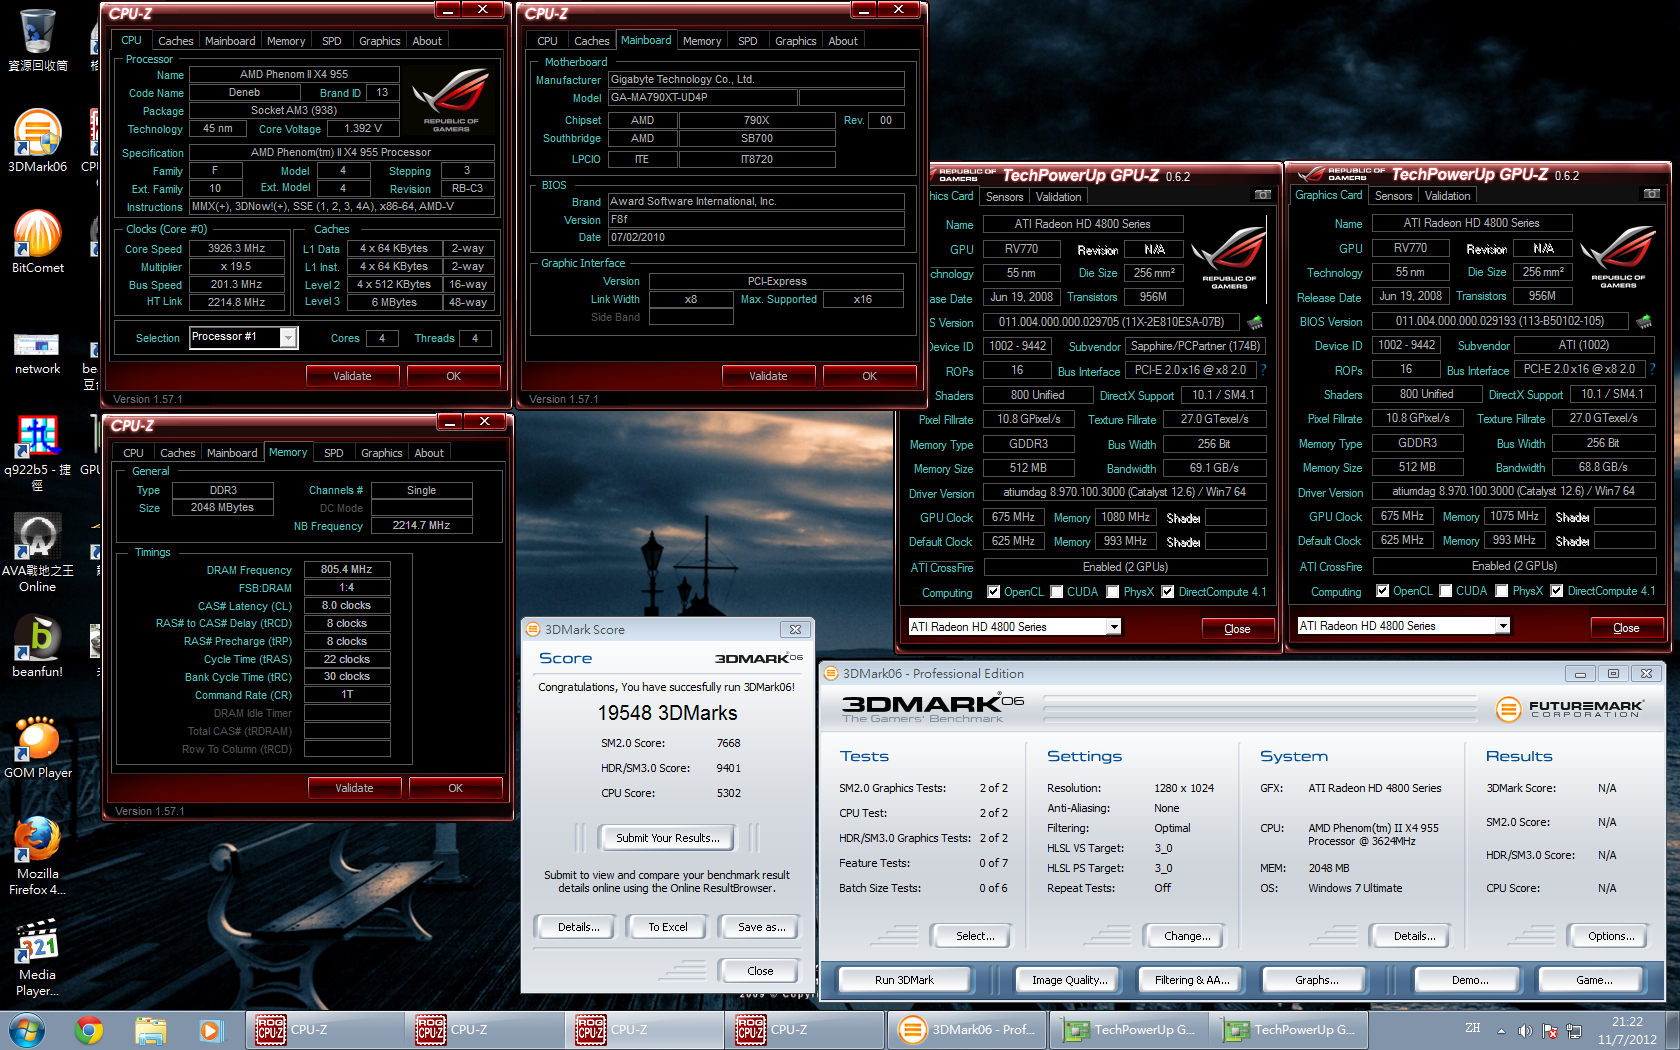Toggle OpenCL checkbox in left GPU-Z
Screen dimensions: 1680x1050
[993, 592]
